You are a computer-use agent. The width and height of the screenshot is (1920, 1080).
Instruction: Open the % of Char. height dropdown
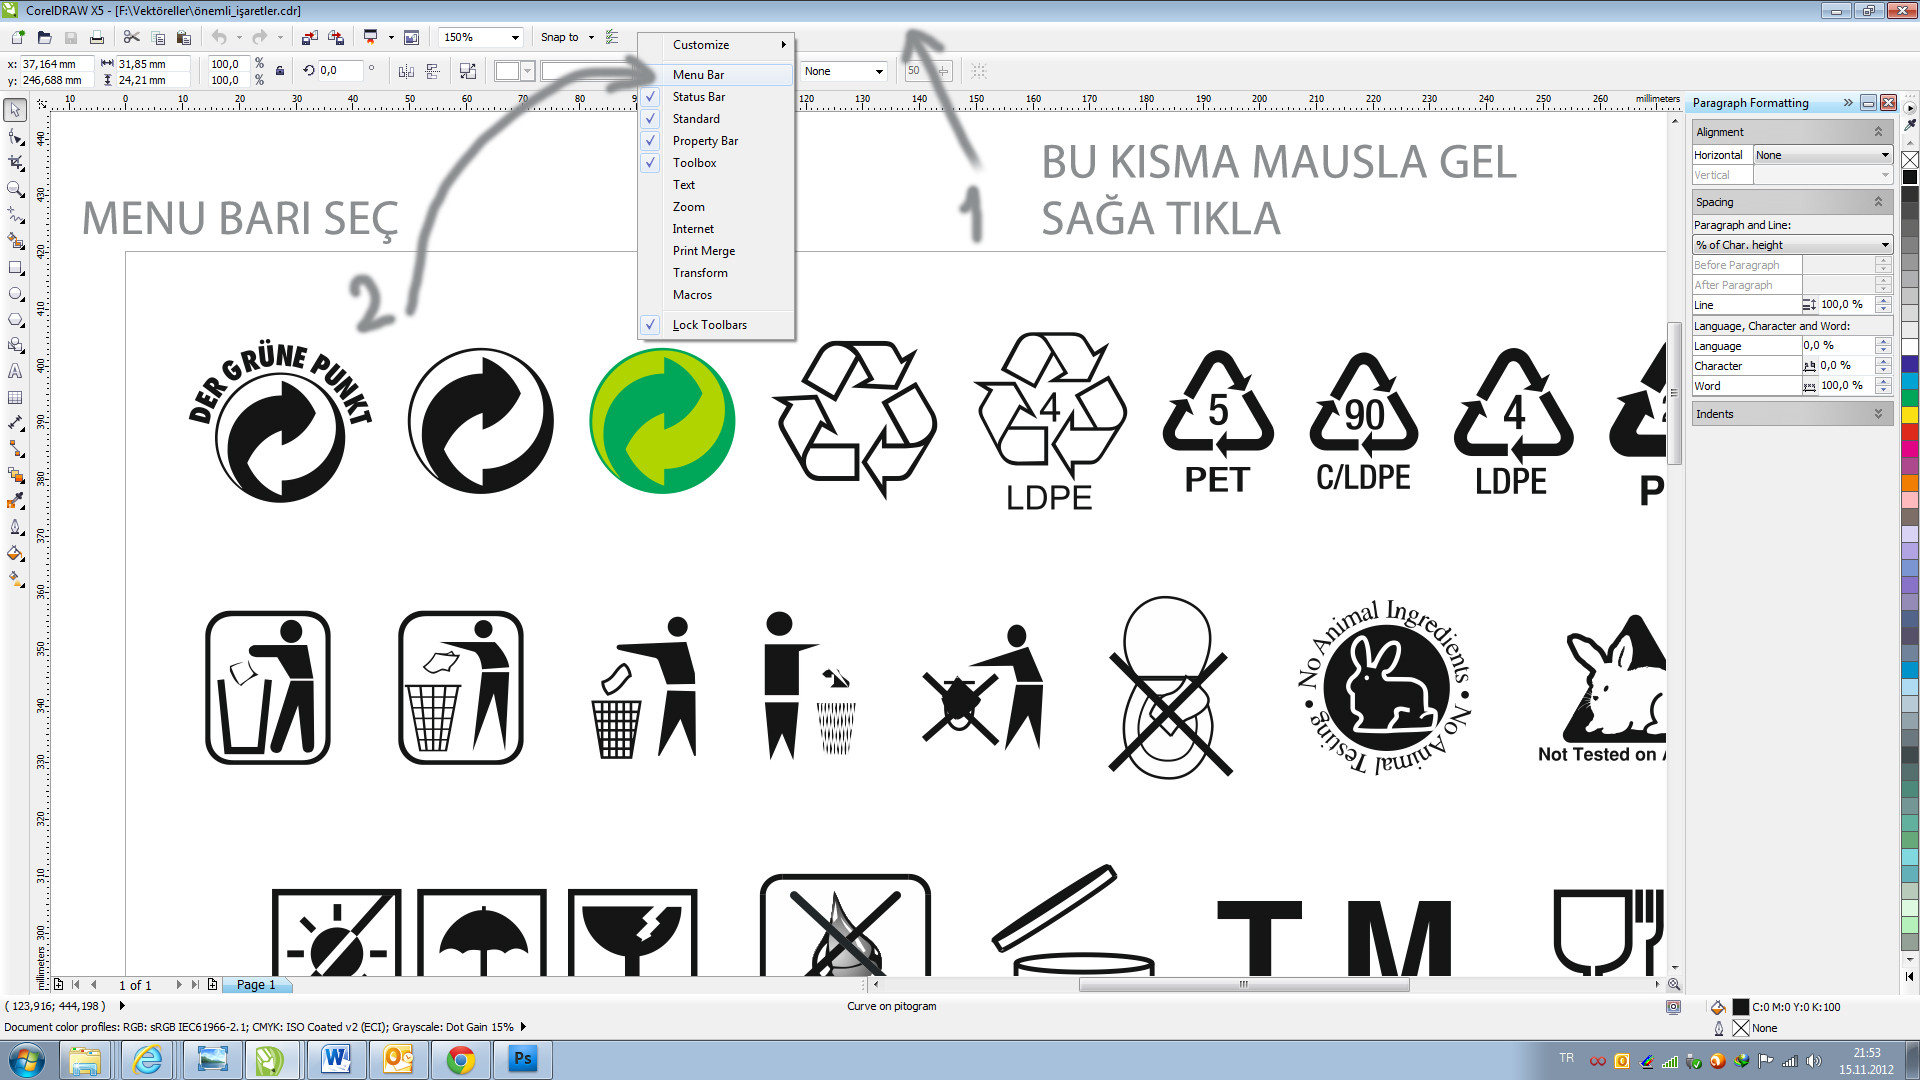[x=1792, y=245]
